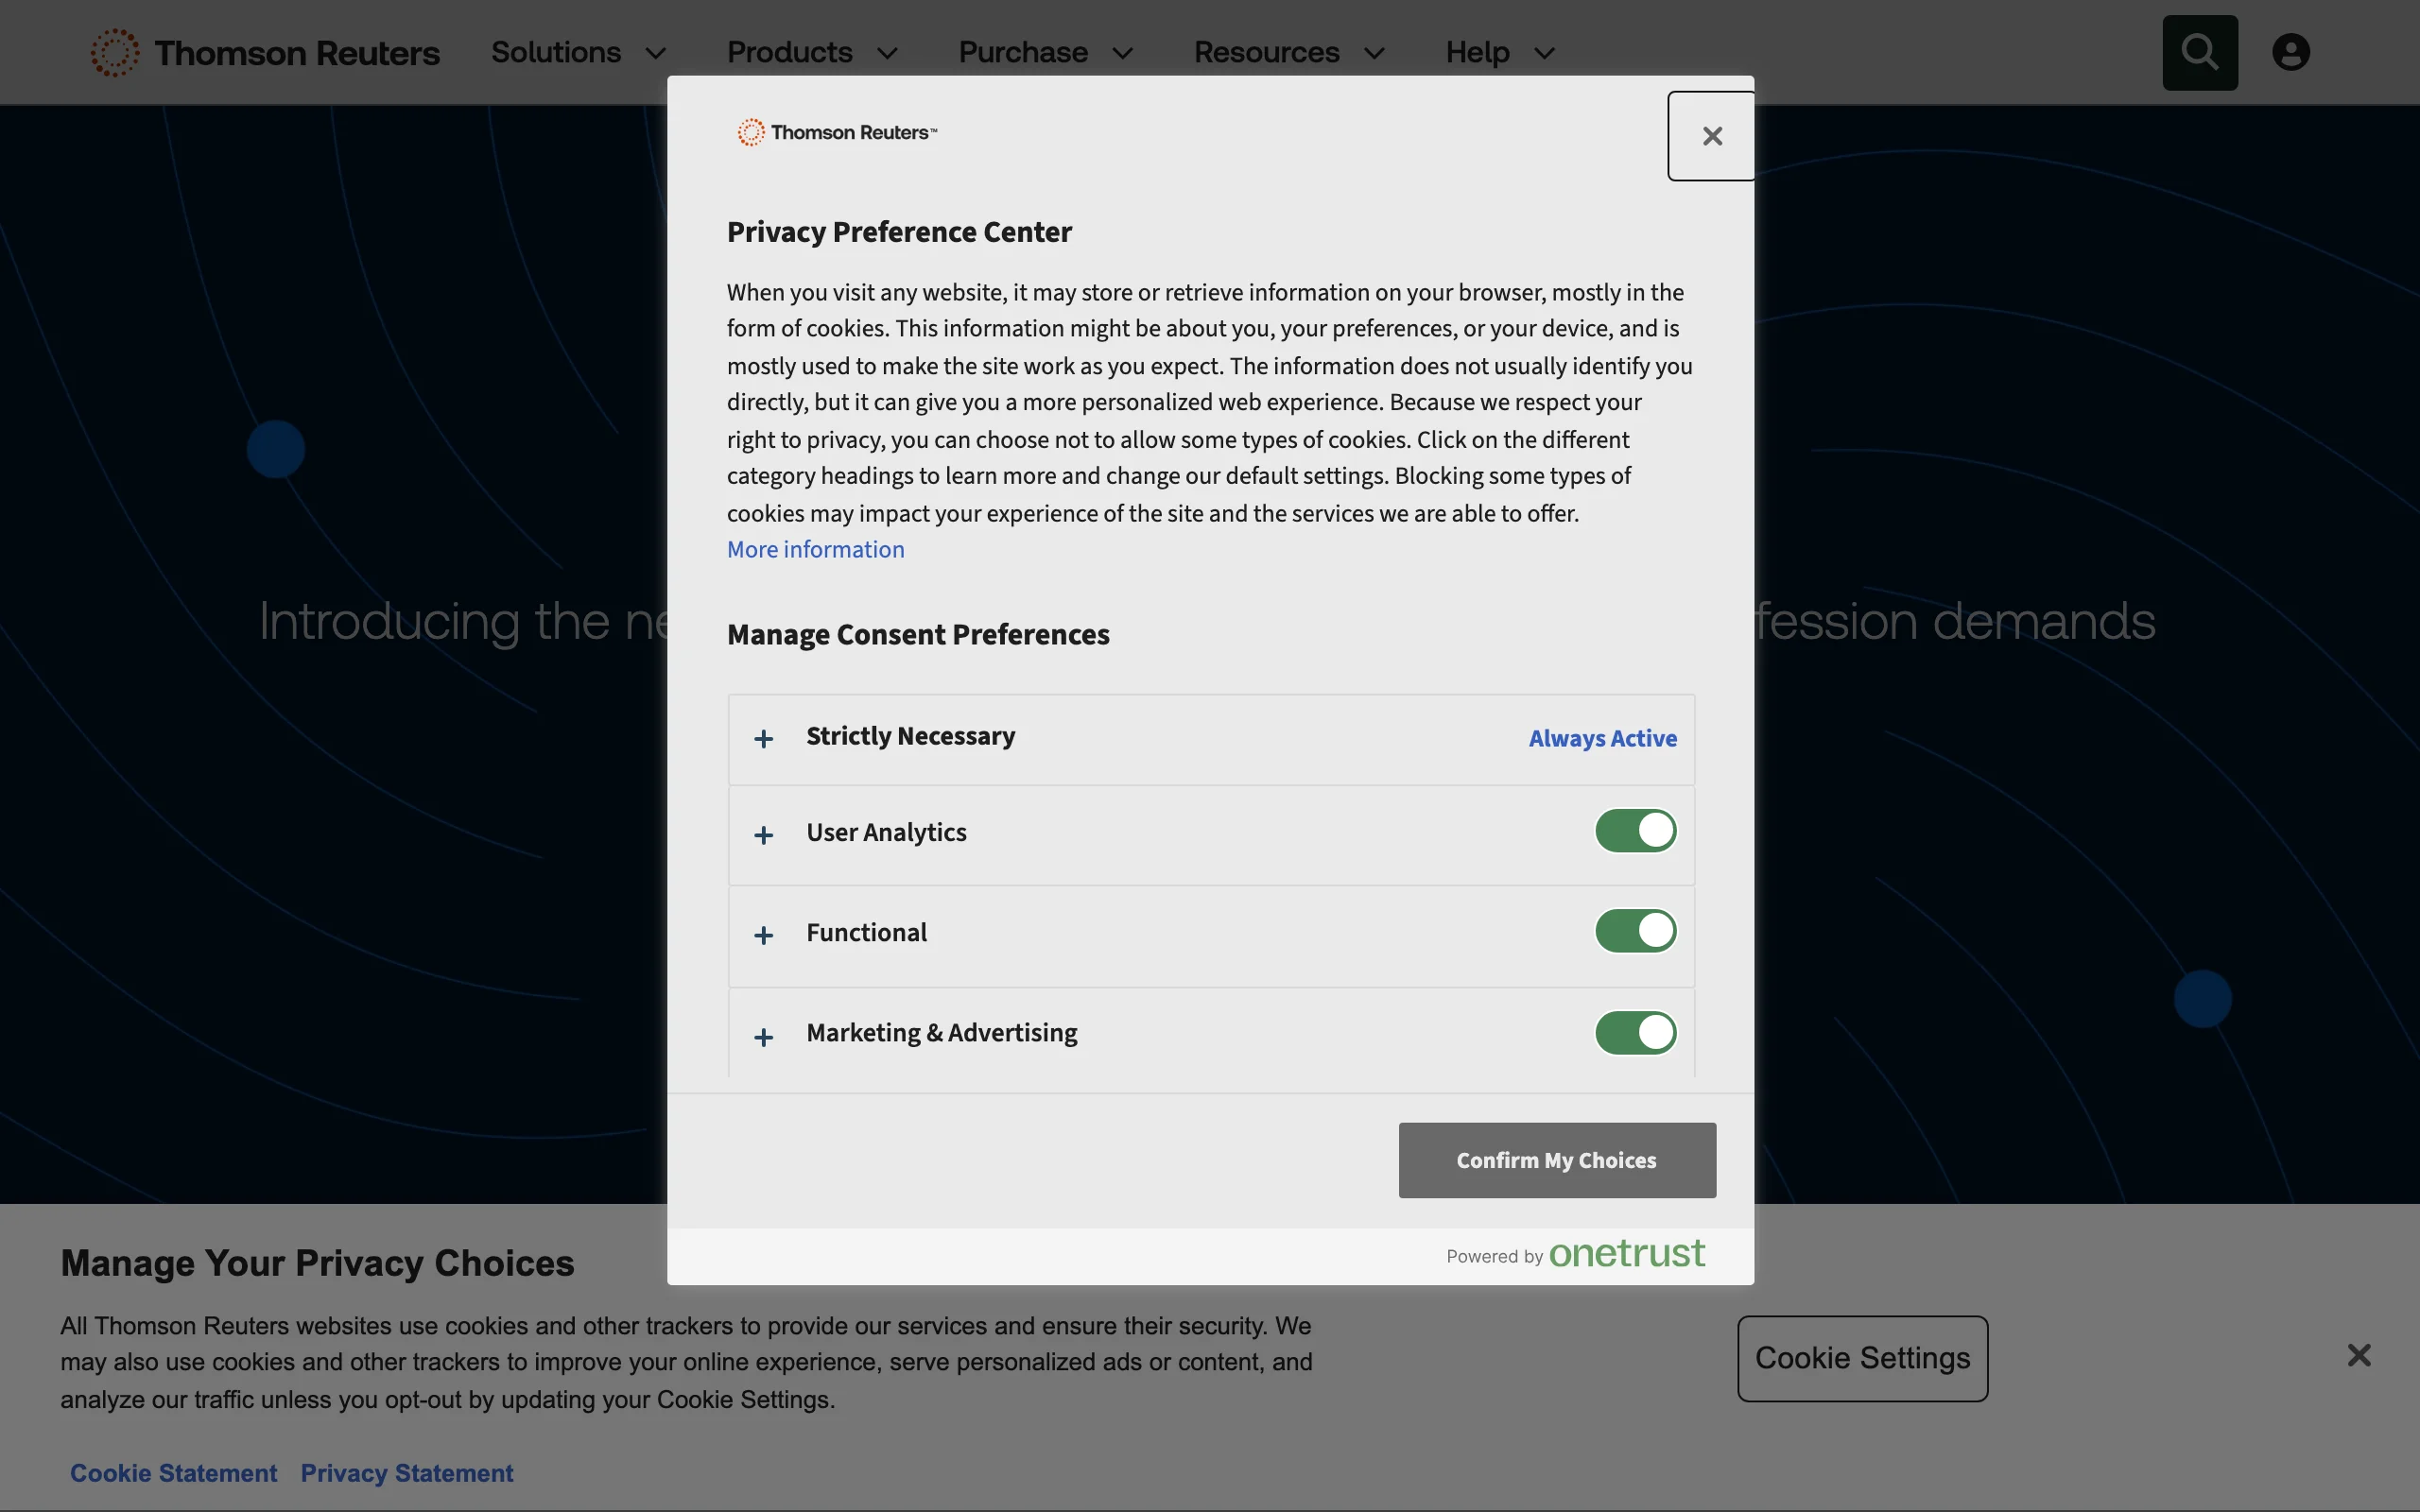Open the Resources menu
Viewport: 2420px width, 1512px height.
point(1290,52)
